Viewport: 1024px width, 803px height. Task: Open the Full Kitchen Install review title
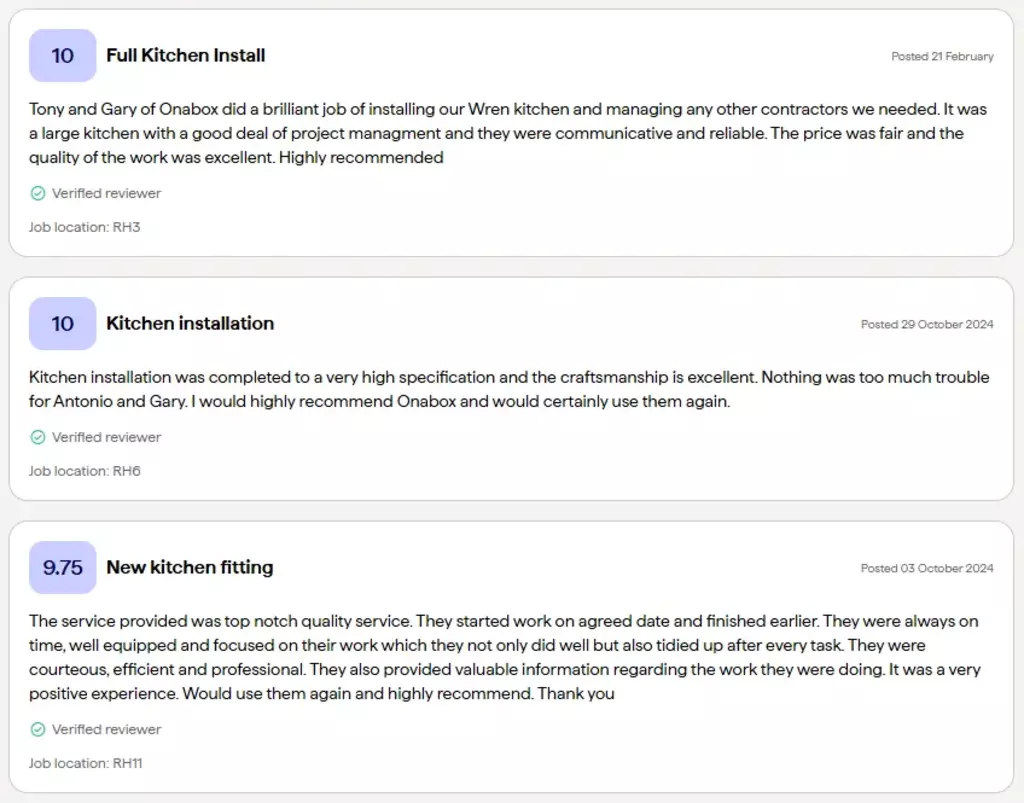[x=185, y=55]
